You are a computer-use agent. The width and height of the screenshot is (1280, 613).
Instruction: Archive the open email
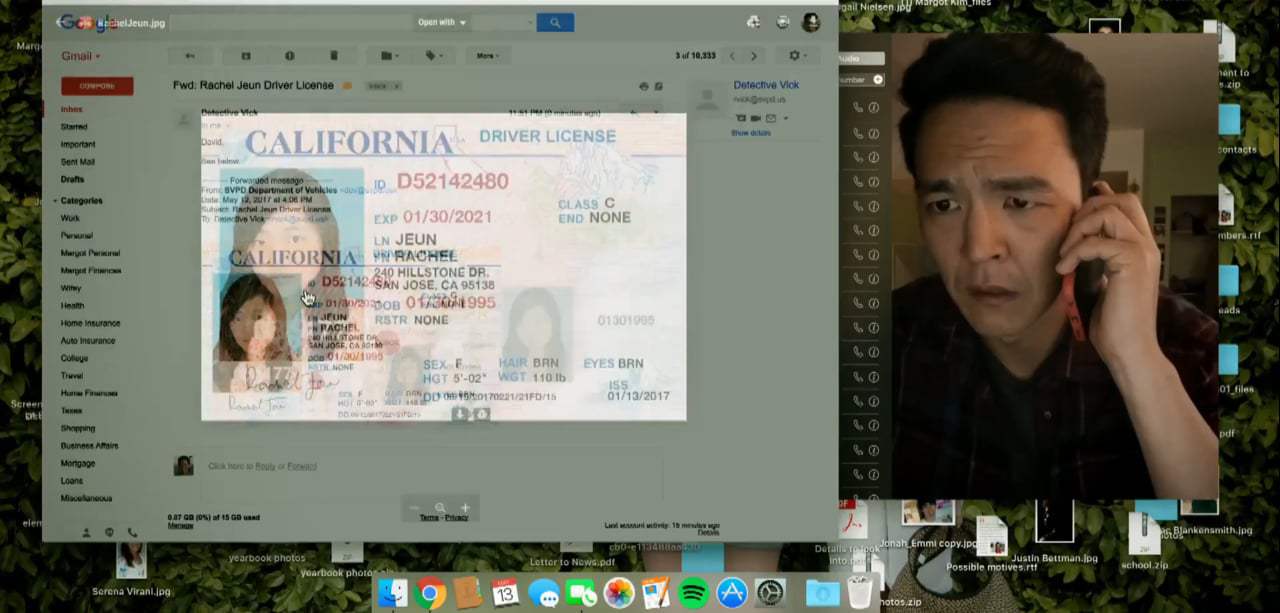[x=246, y=56]
